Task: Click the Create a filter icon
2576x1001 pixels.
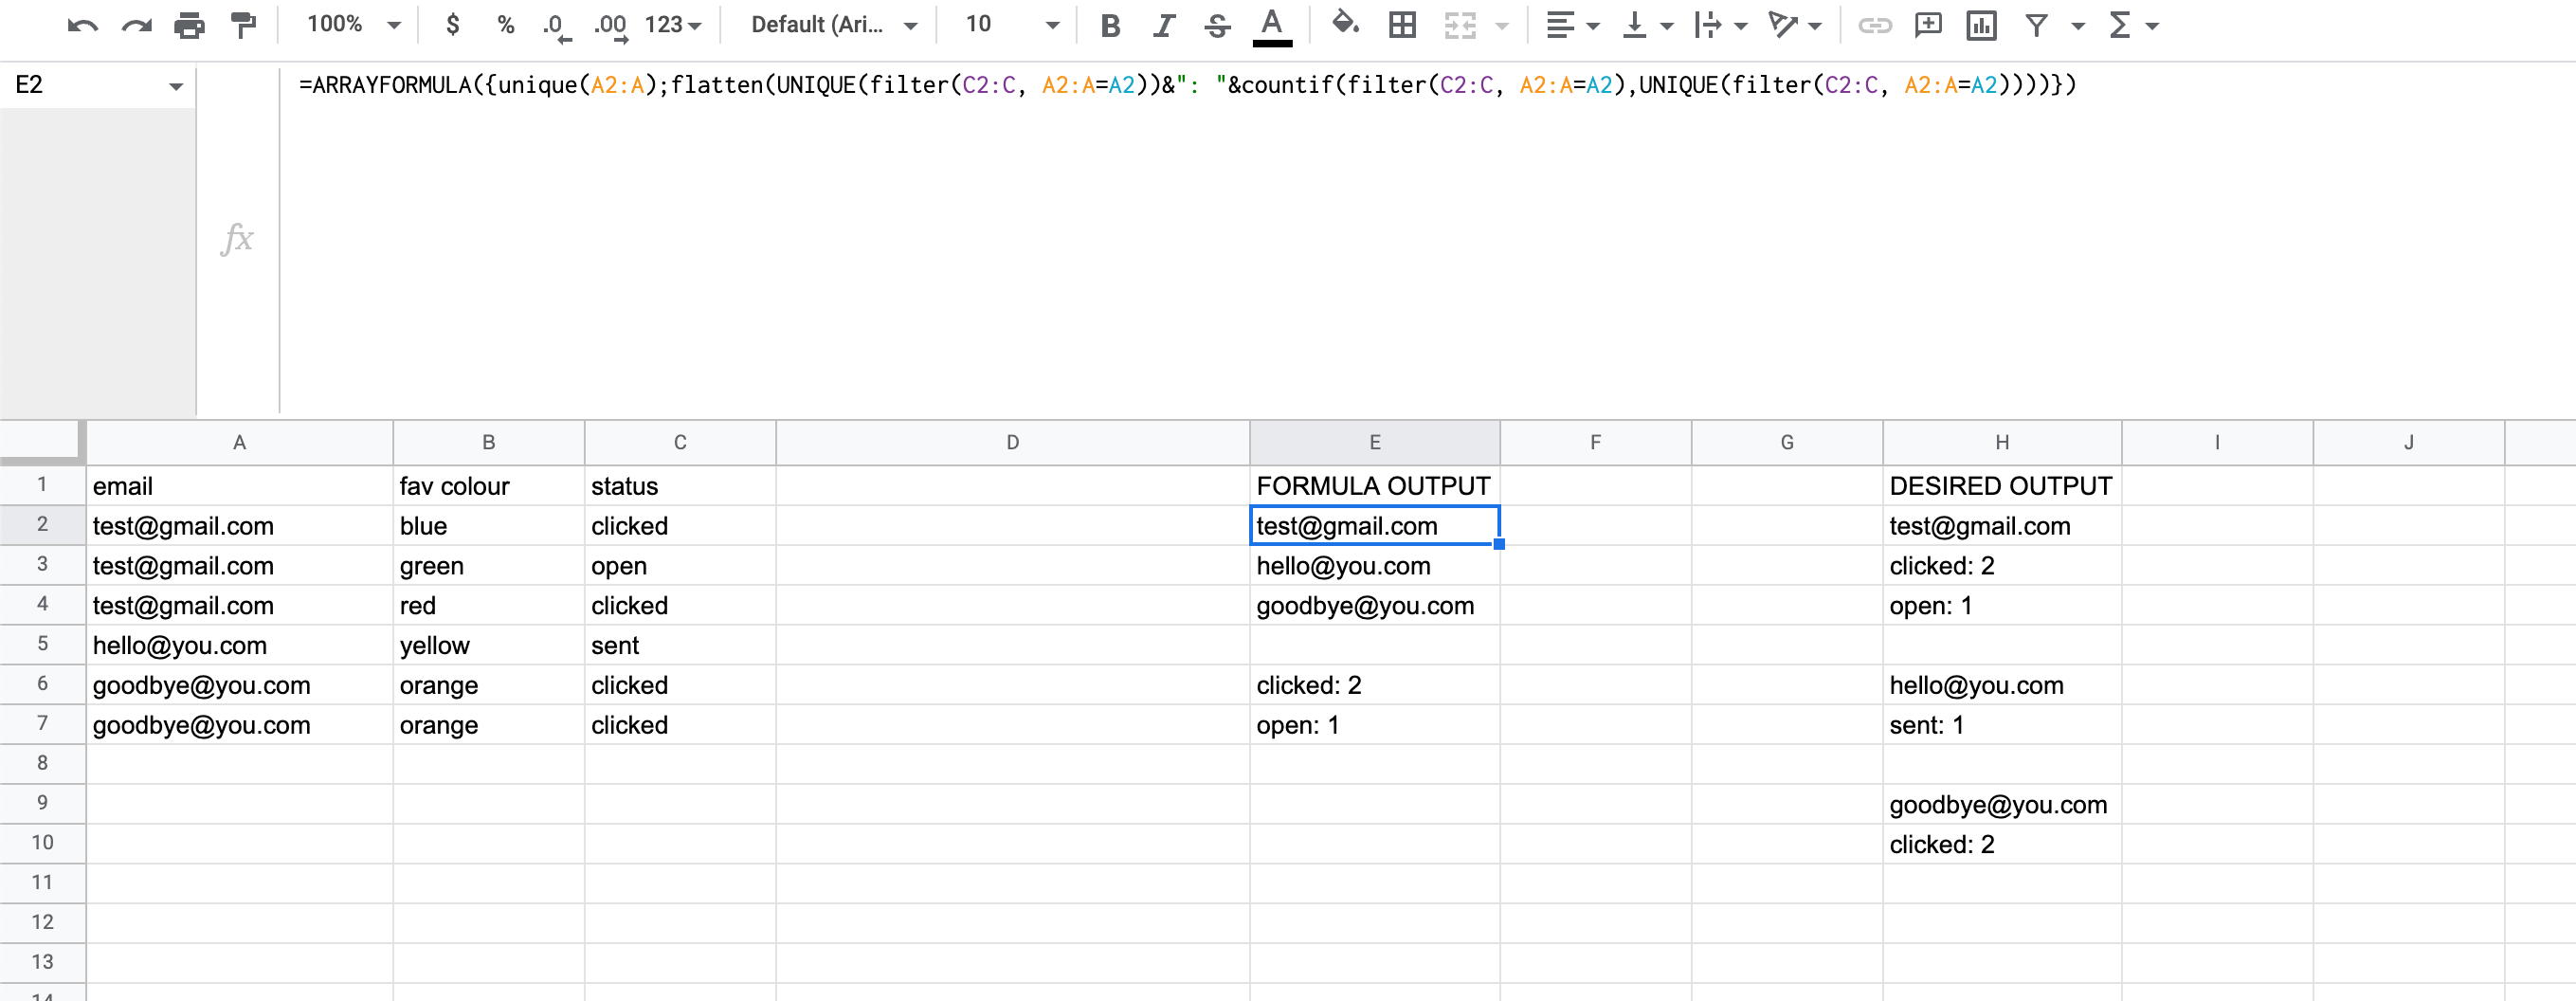Action: point(2036,25)
